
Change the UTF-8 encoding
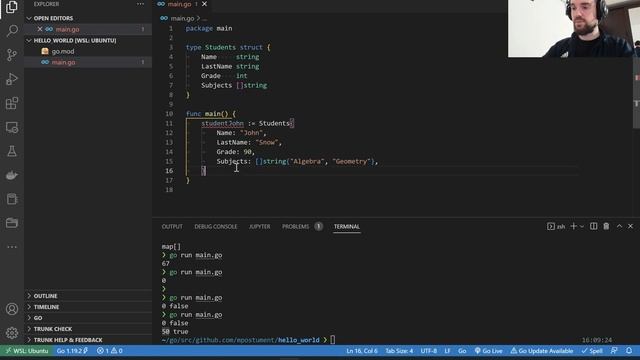point(429,351)
